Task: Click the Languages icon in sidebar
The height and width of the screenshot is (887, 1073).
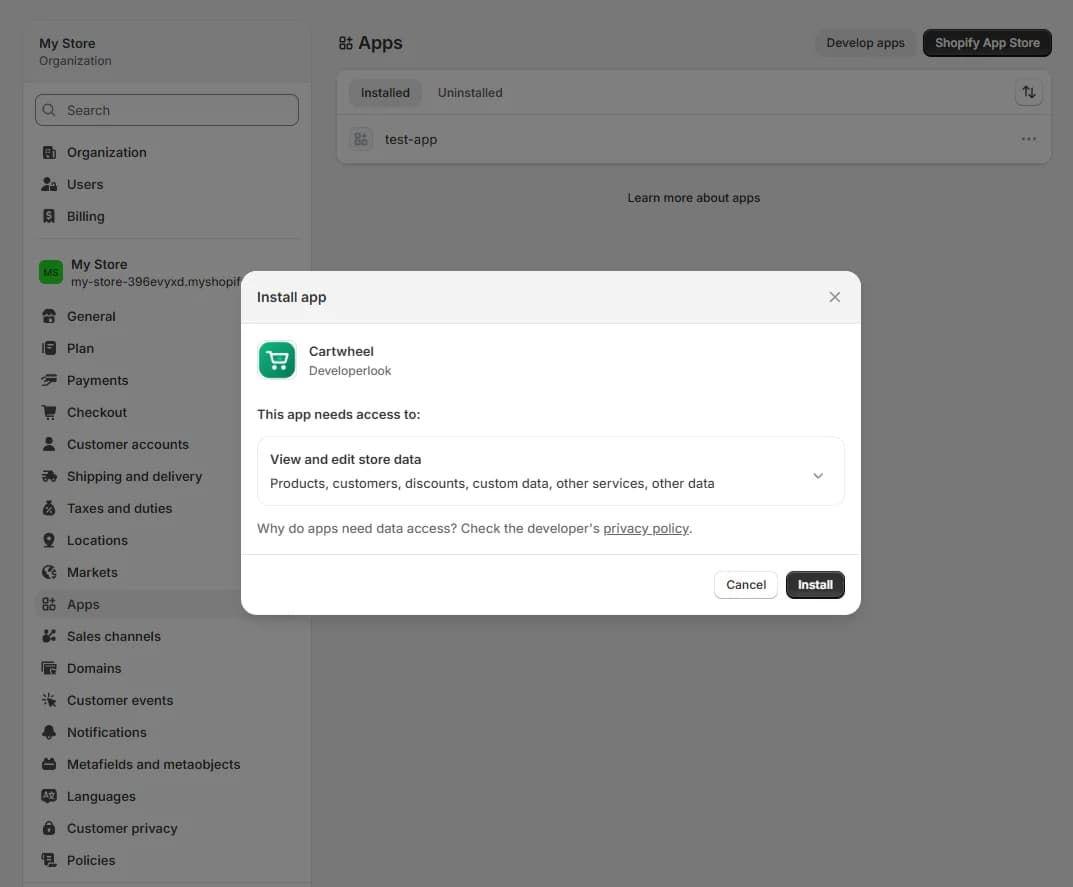Action: point(49,796)
